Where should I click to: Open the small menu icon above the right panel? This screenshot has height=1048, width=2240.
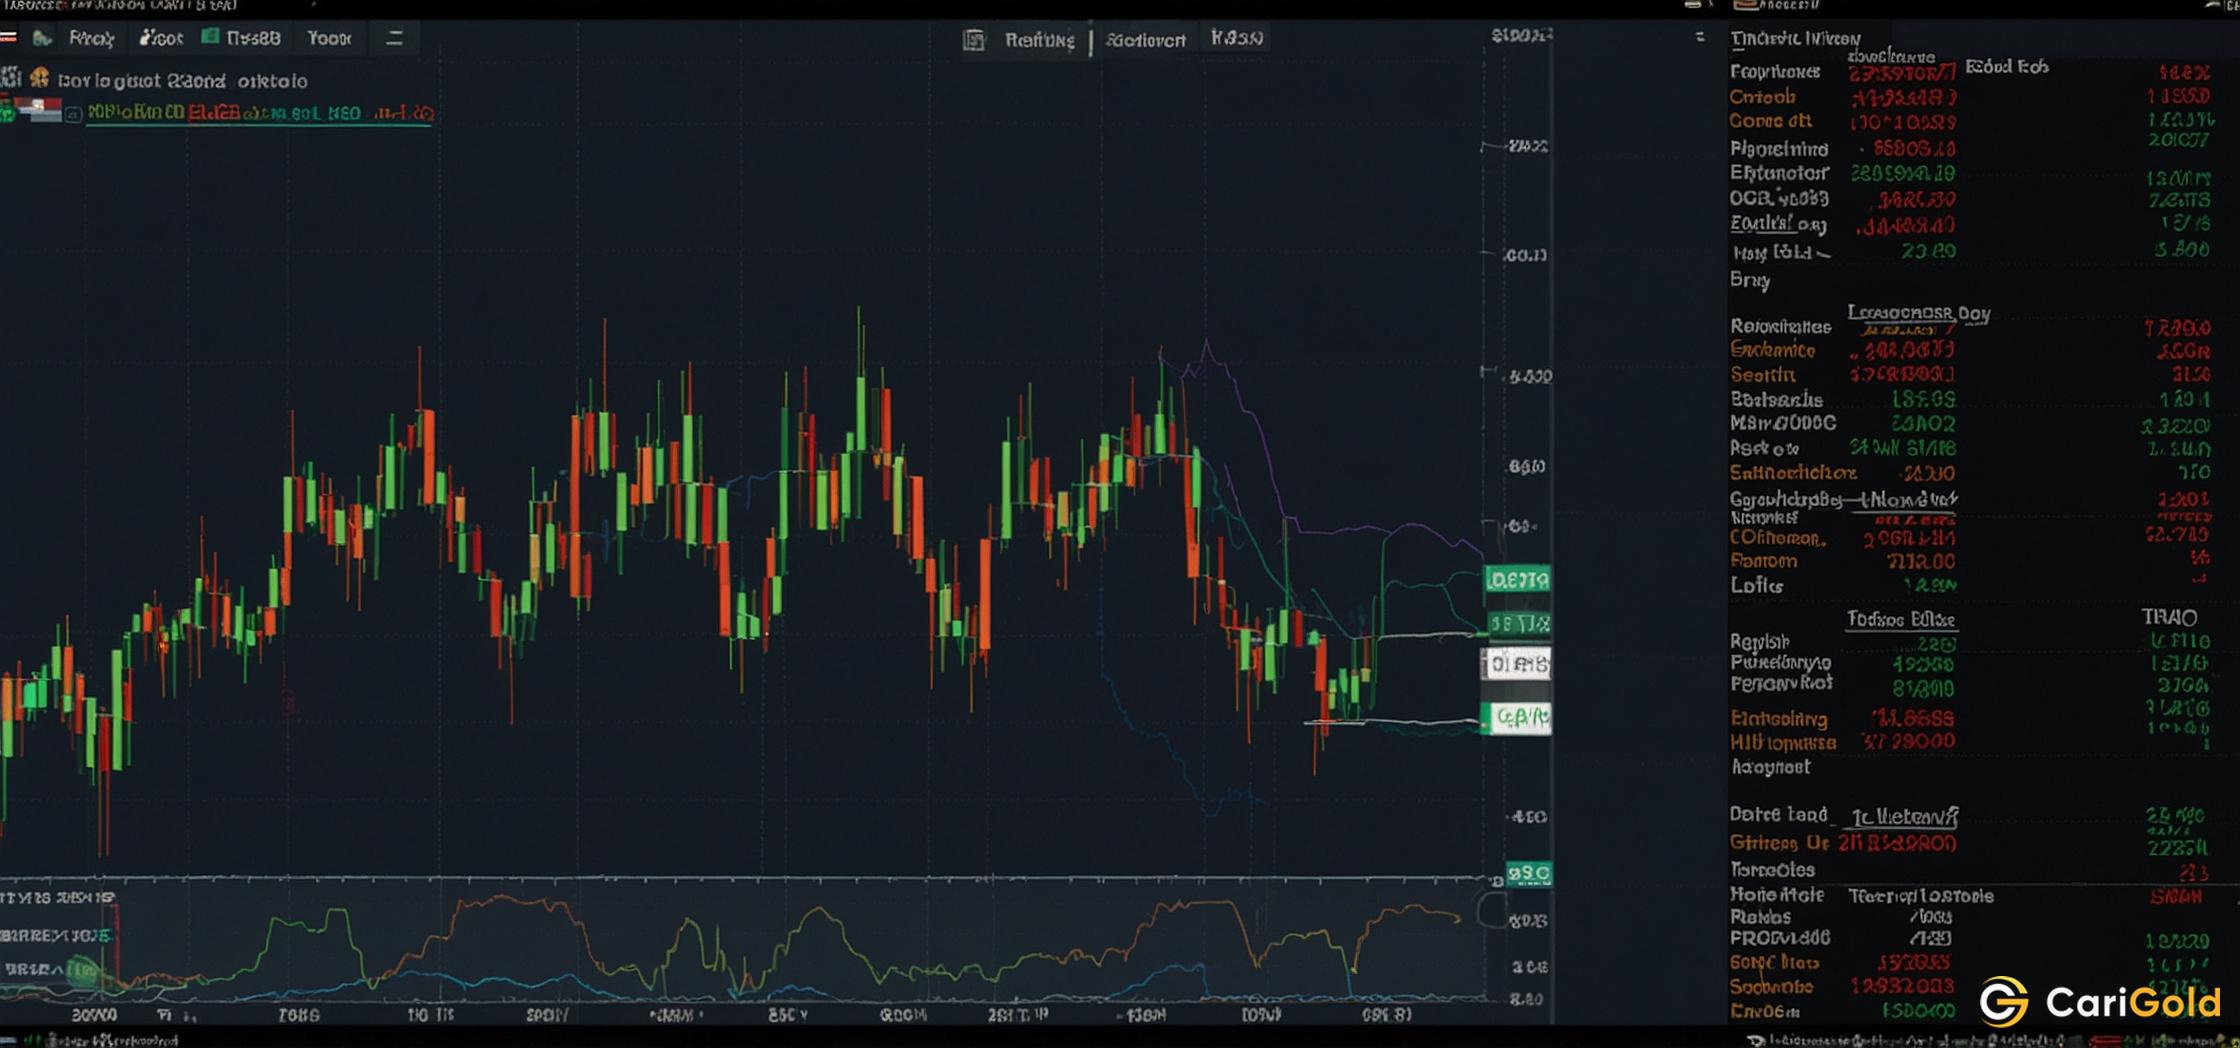tap(1700, 36)
